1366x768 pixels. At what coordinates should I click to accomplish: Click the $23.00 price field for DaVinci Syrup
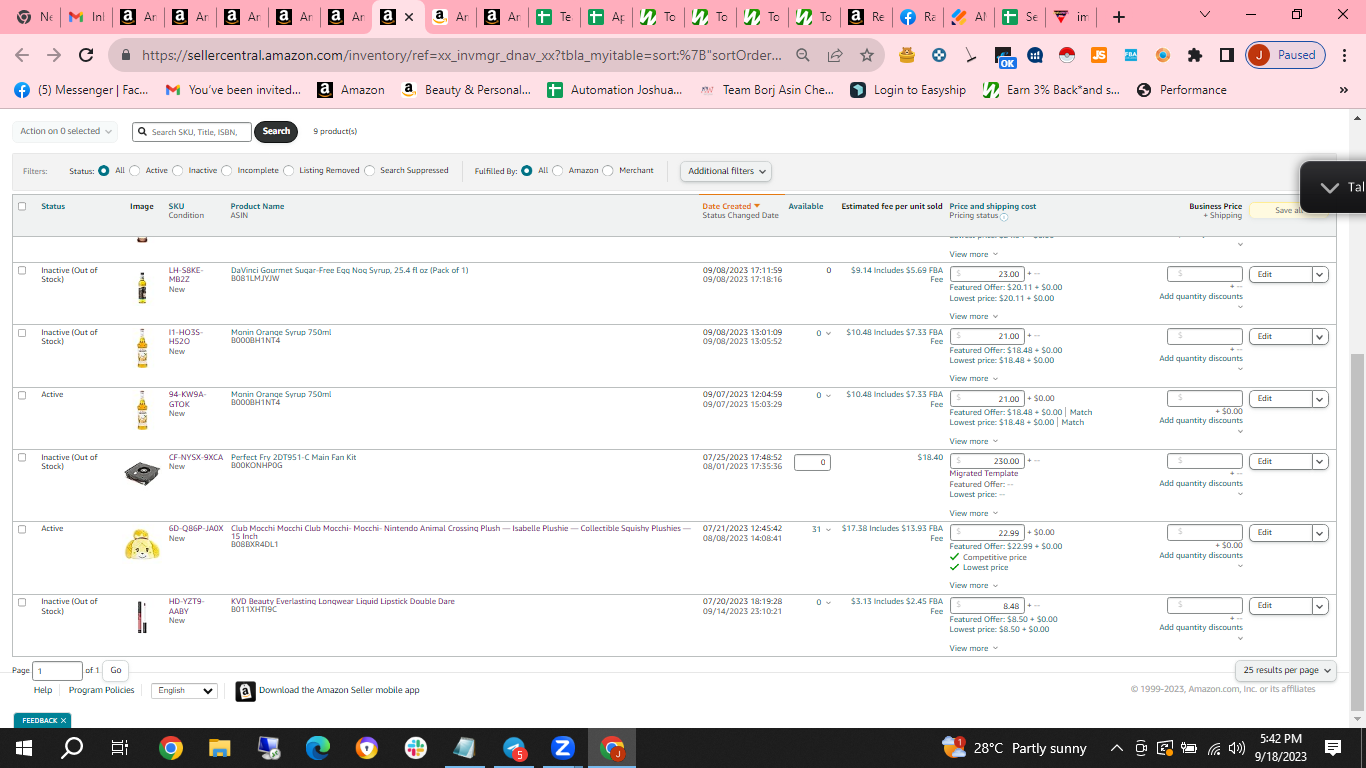click(987, 274)
